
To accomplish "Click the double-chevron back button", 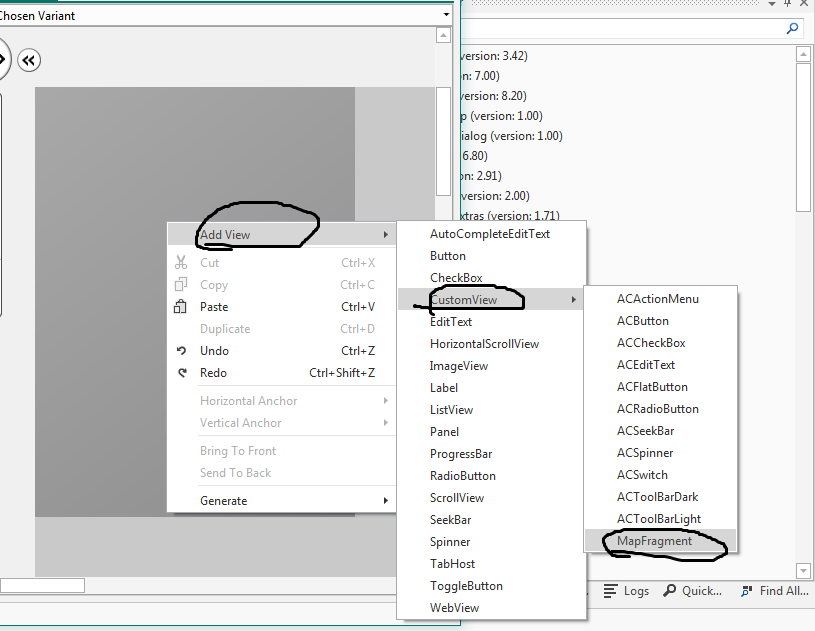I will (29, 61).
